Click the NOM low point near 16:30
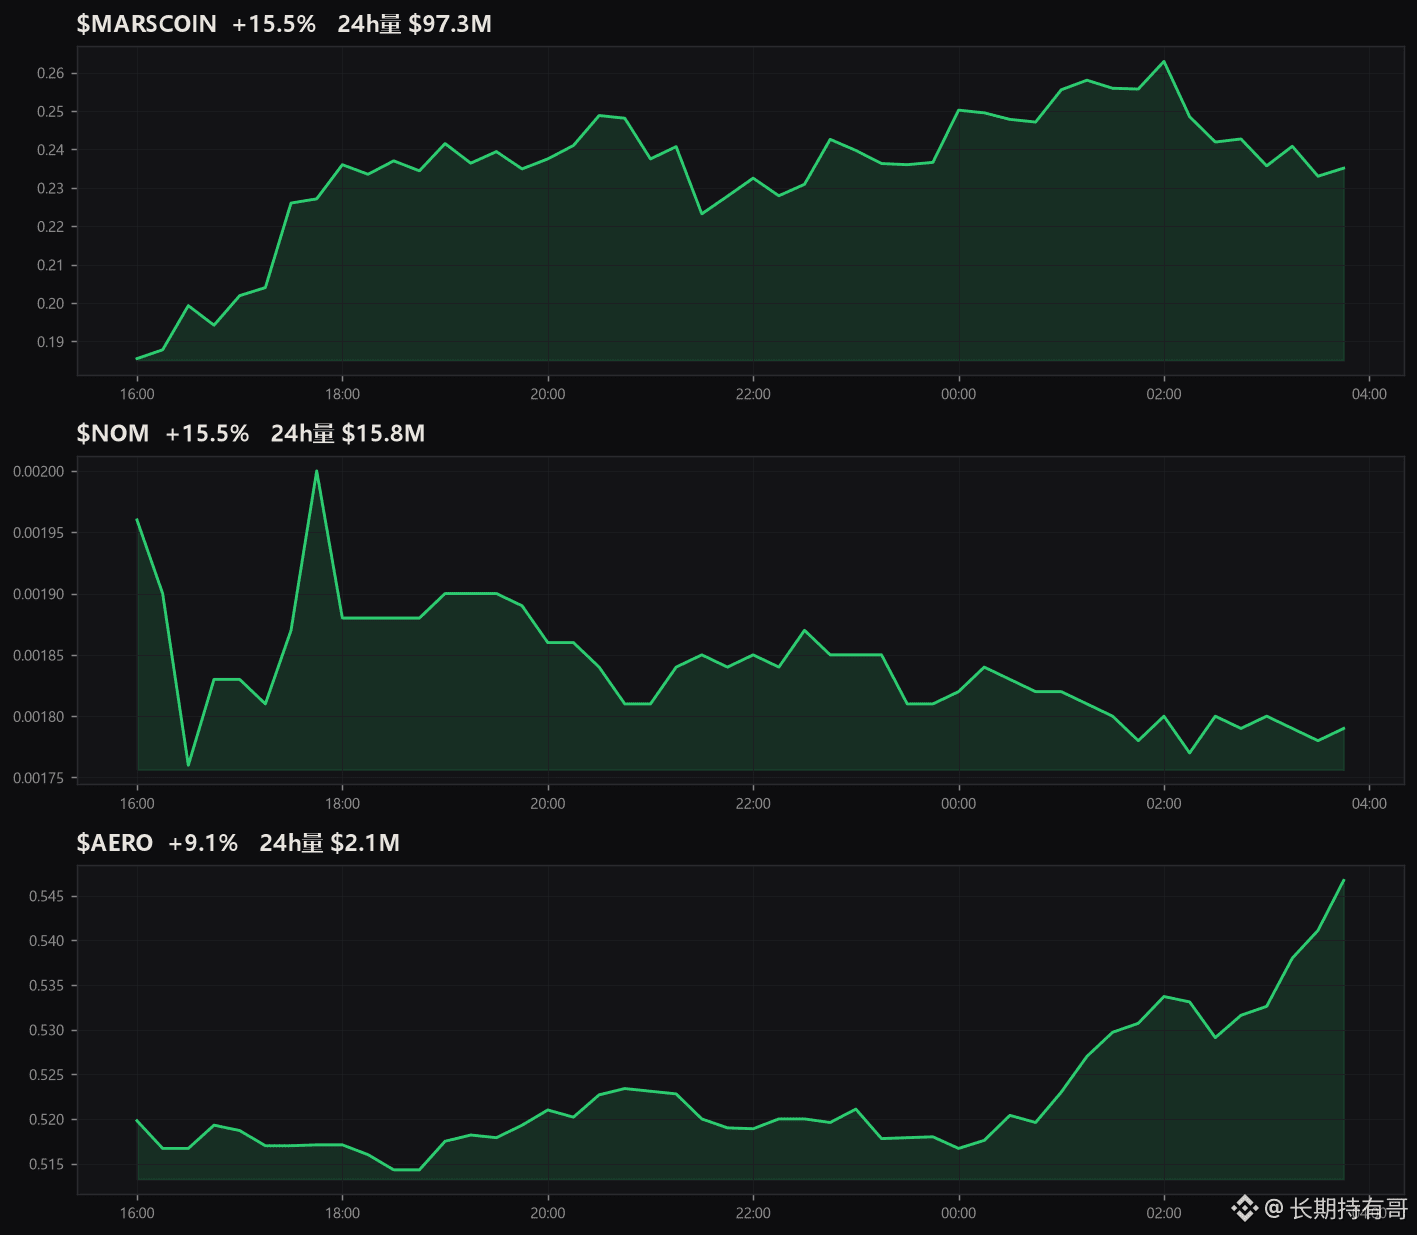The height and width of the screenshot is (1235, 1417). (188, 765)
